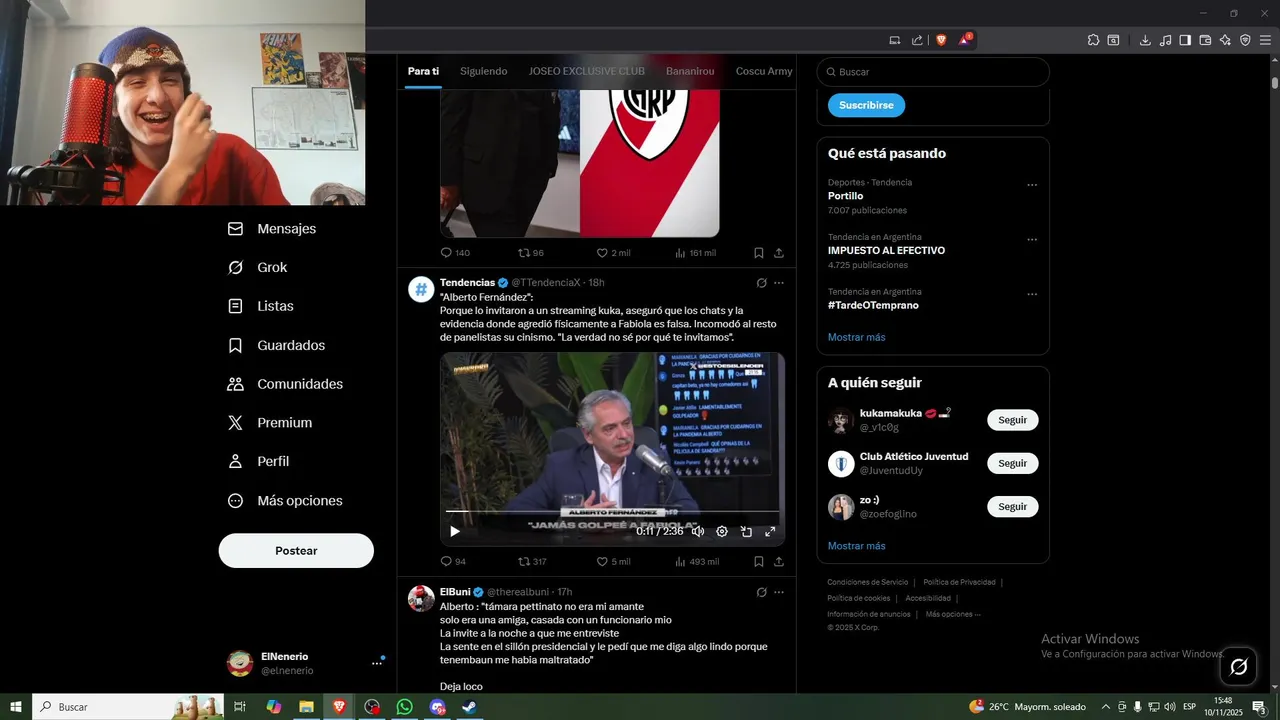Open Brave Leo AI sparkle icon
The image size is (1280, 720).
point(1225,40)
